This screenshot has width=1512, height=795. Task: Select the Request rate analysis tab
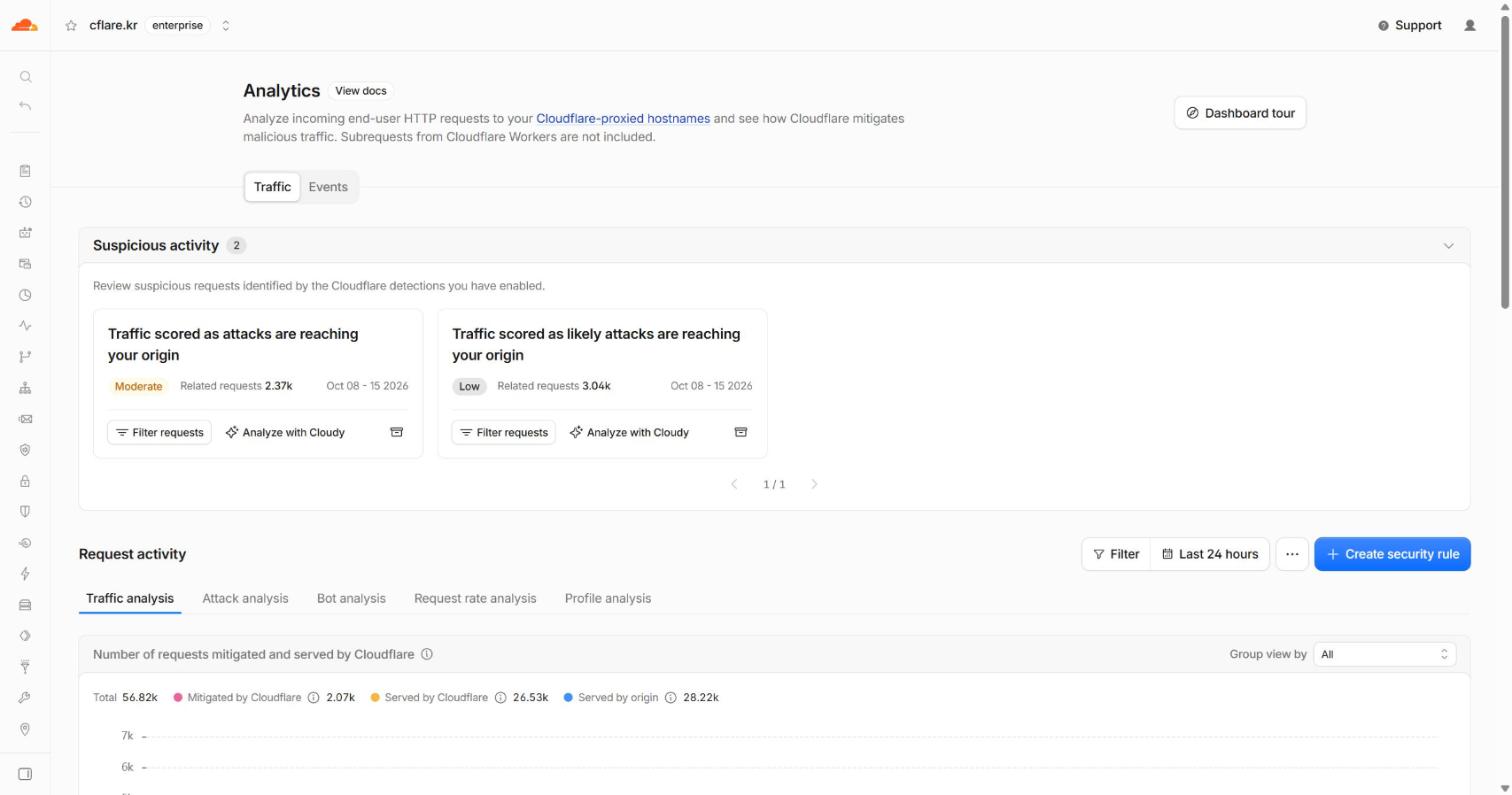tap(475, 598)
